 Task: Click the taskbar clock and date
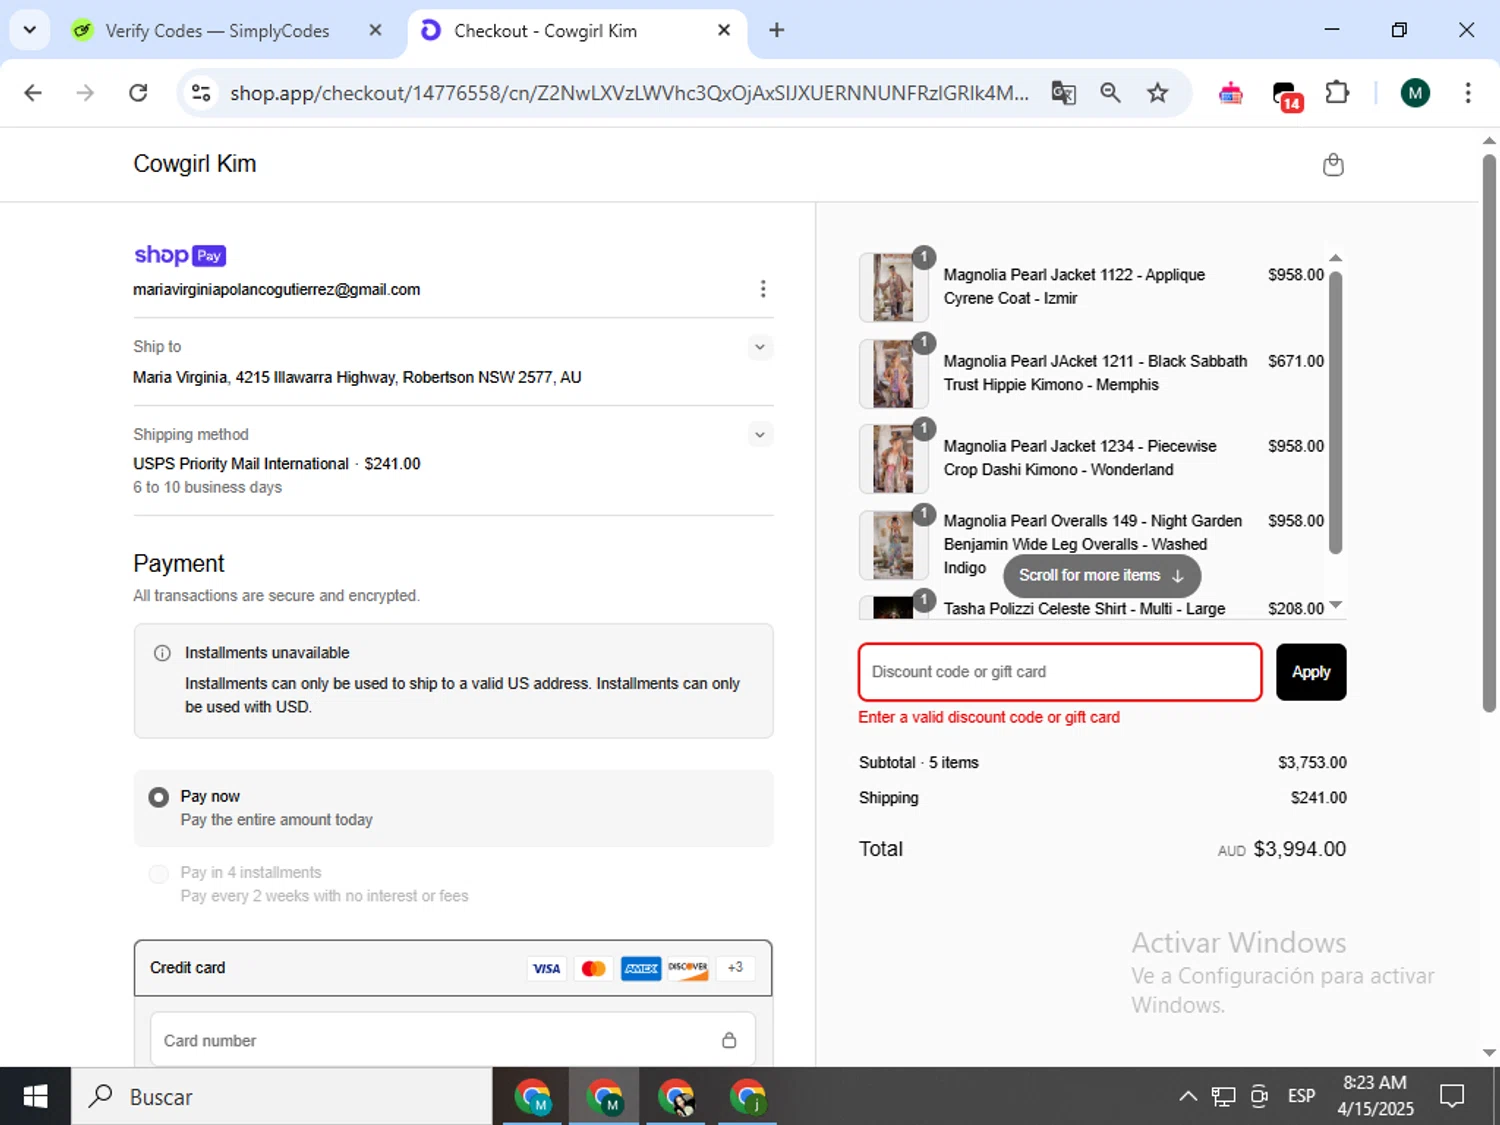click(x=1375, y=1096)
